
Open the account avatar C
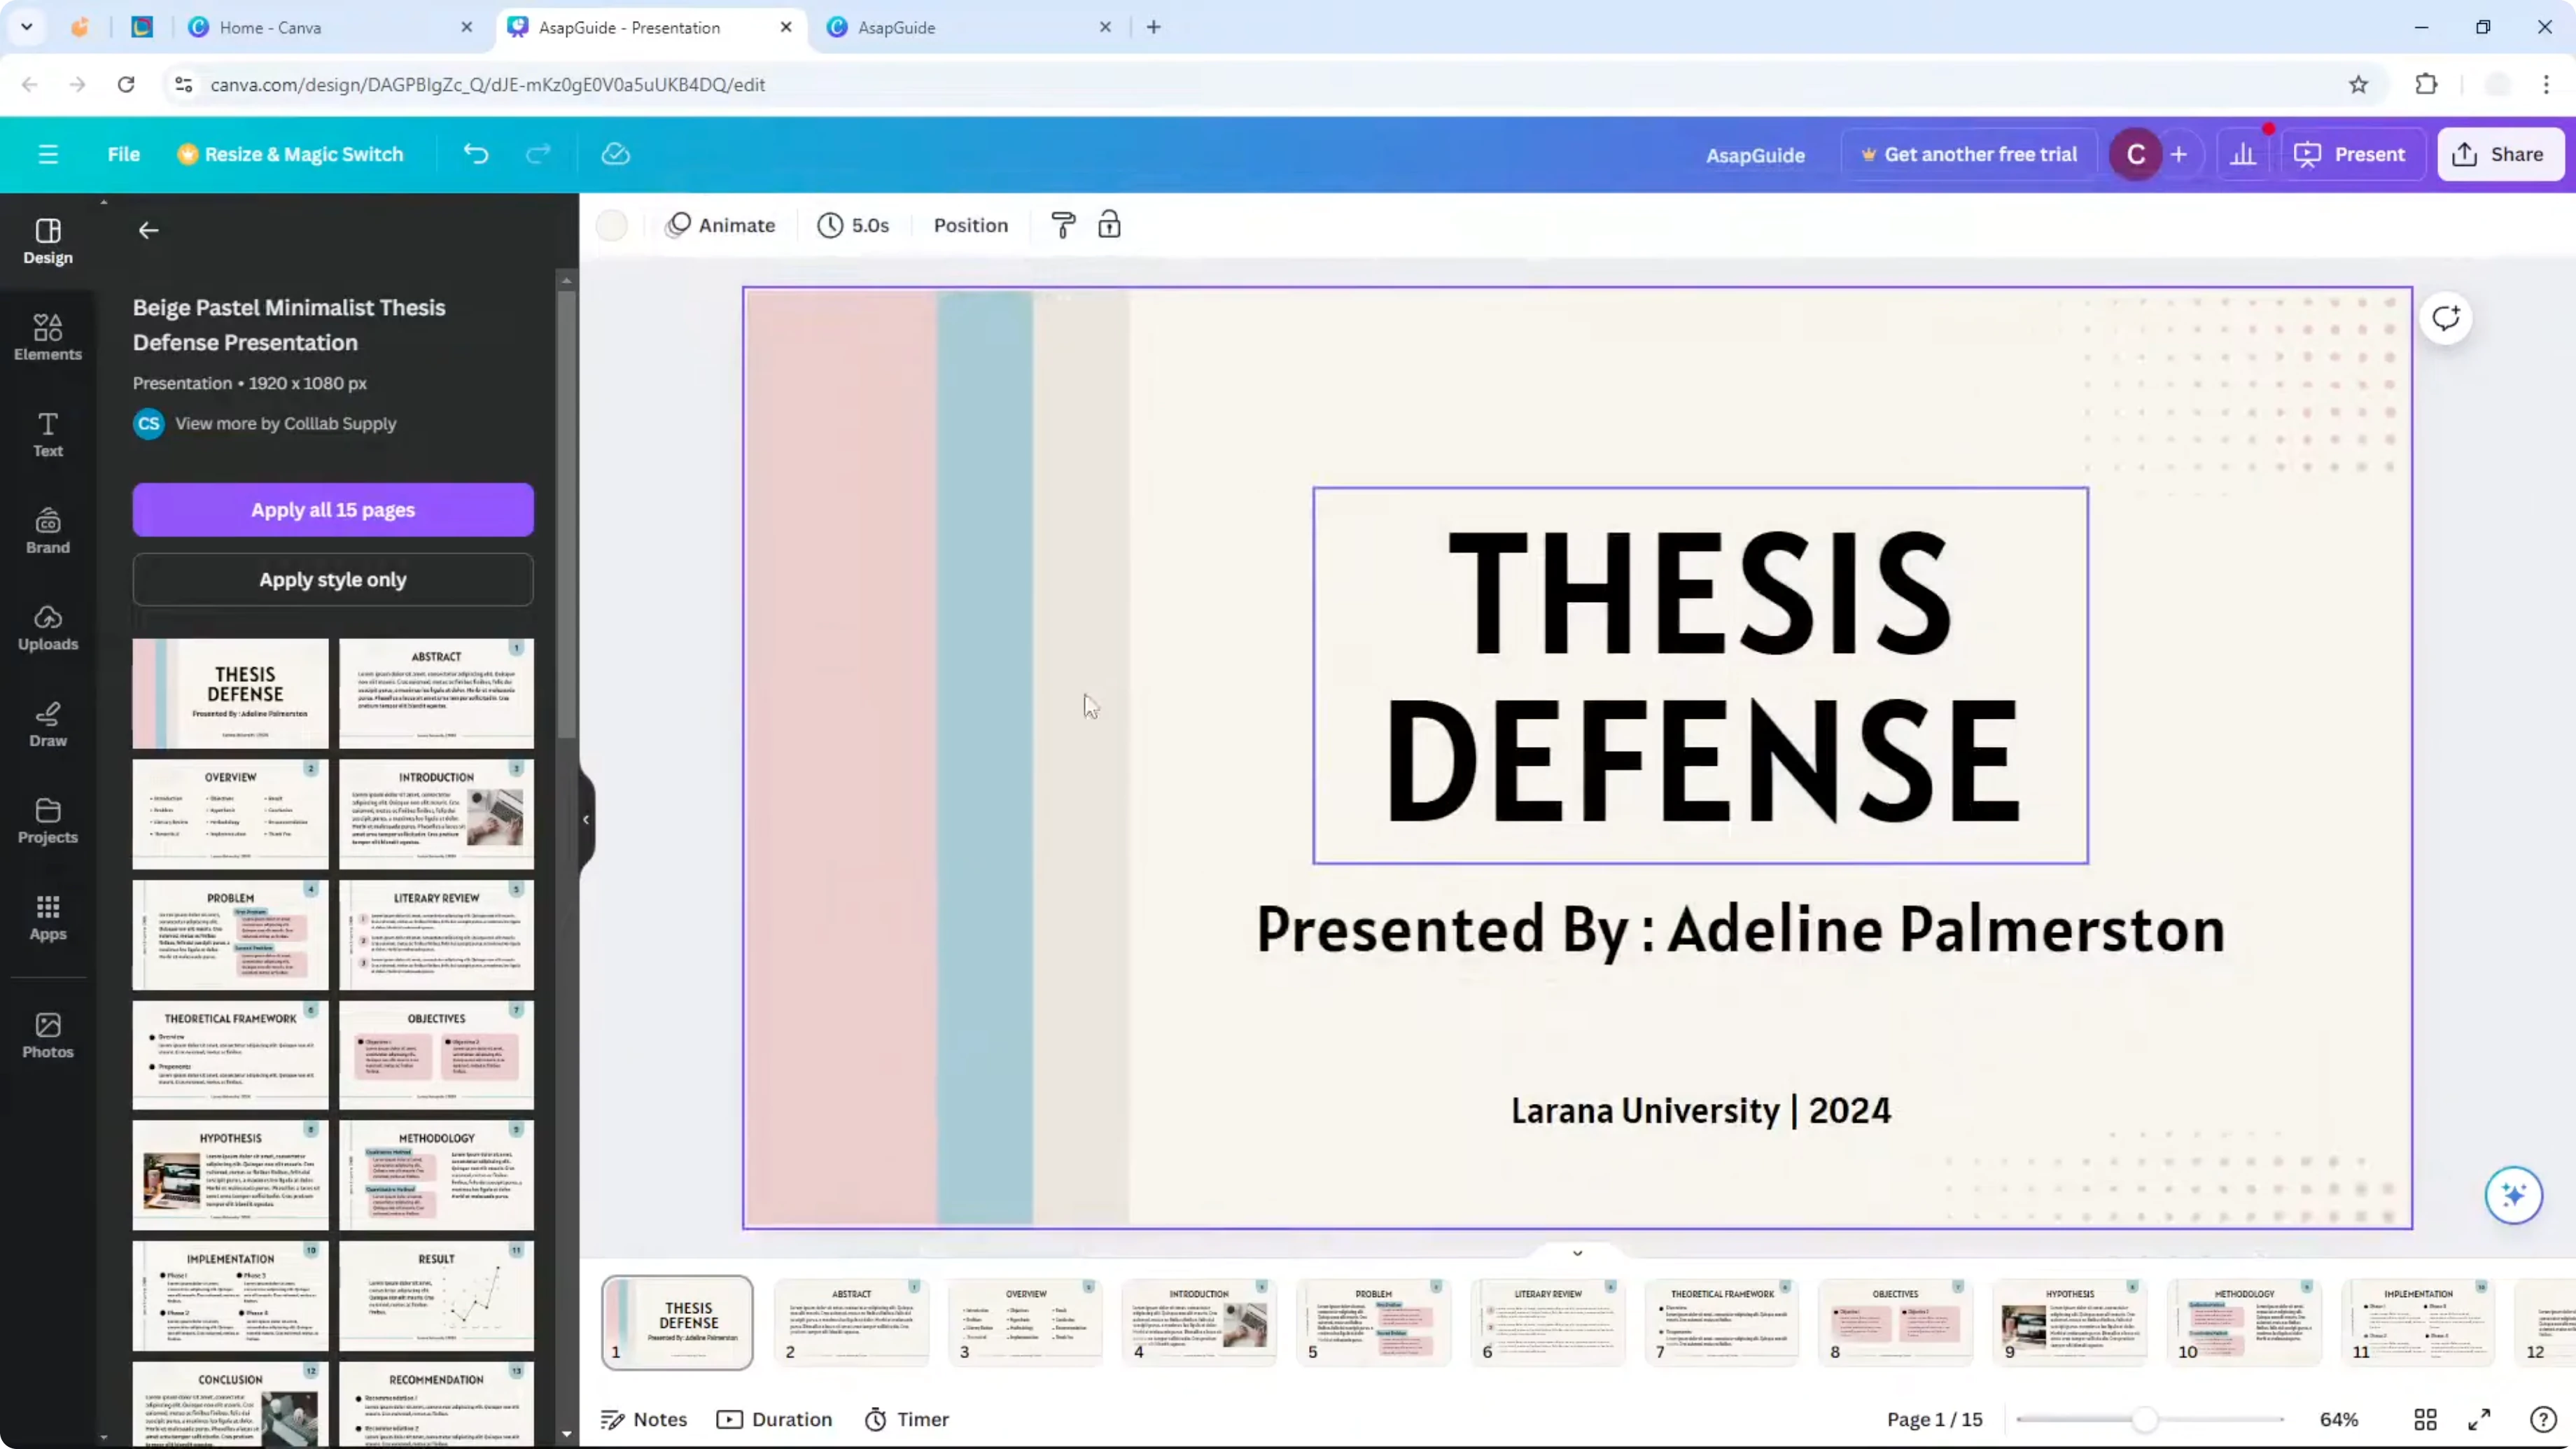(2135, 155)
